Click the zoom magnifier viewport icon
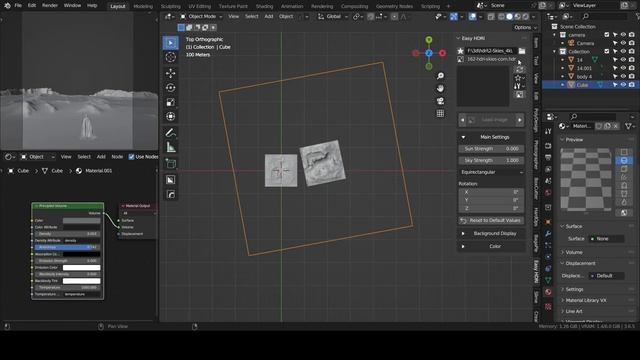The image size is (640, 360). click(440, 76)
